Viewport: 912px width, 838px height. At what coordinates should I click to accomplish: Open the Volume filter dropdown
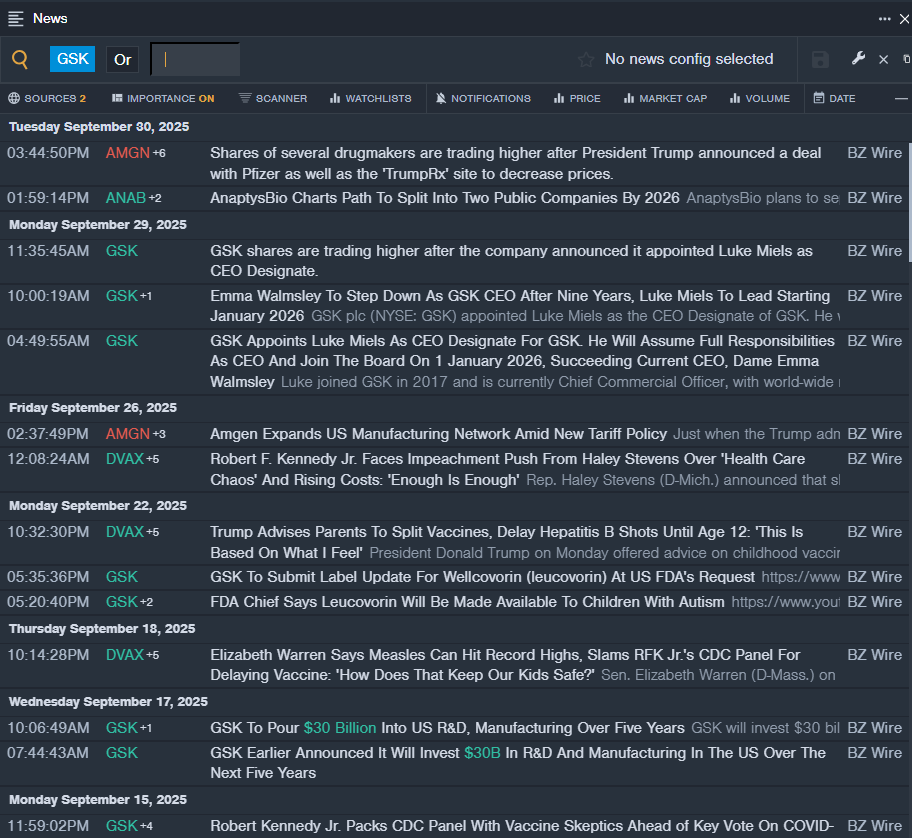coord(759,98)
